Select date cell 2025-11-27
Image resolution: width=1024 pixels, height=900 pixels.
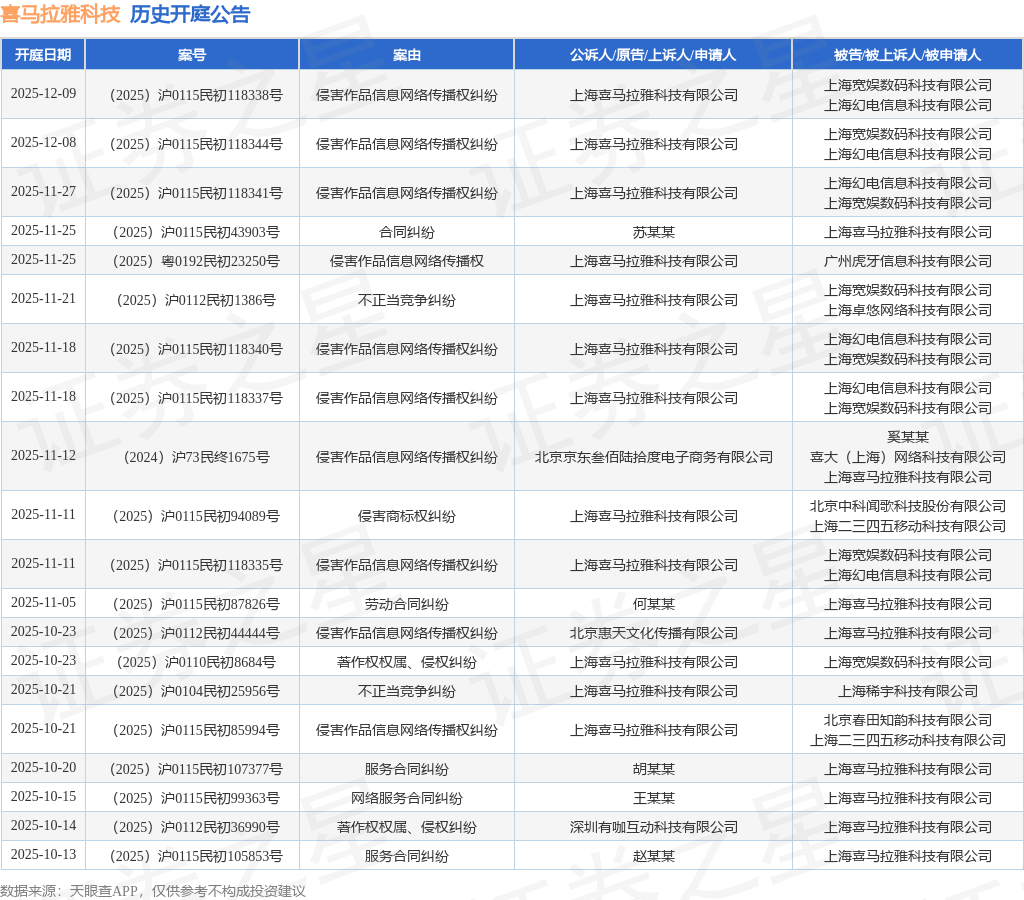click(43, 191)
